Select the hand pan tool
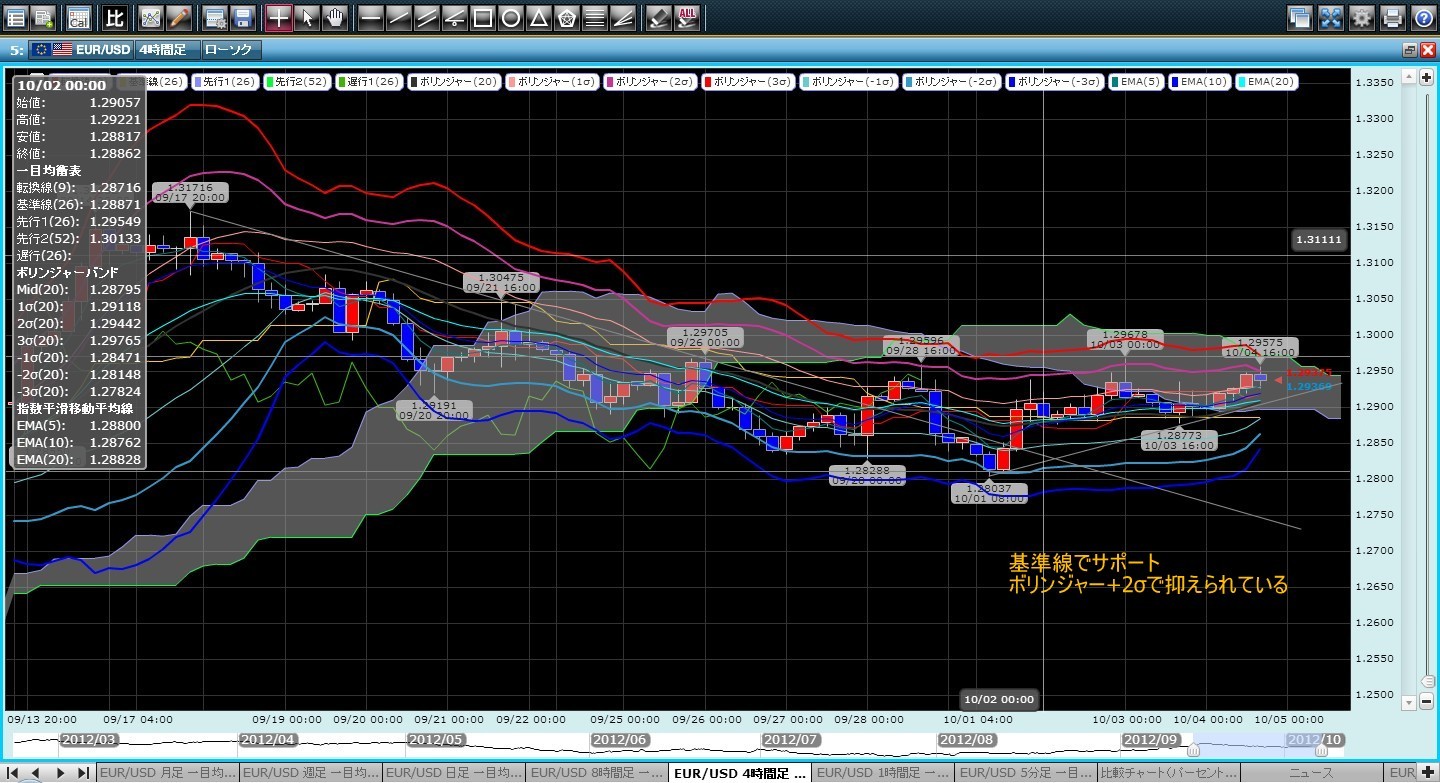Image resolution: width=1440 pixels, height=783 pixels. (x=335, y=17)
